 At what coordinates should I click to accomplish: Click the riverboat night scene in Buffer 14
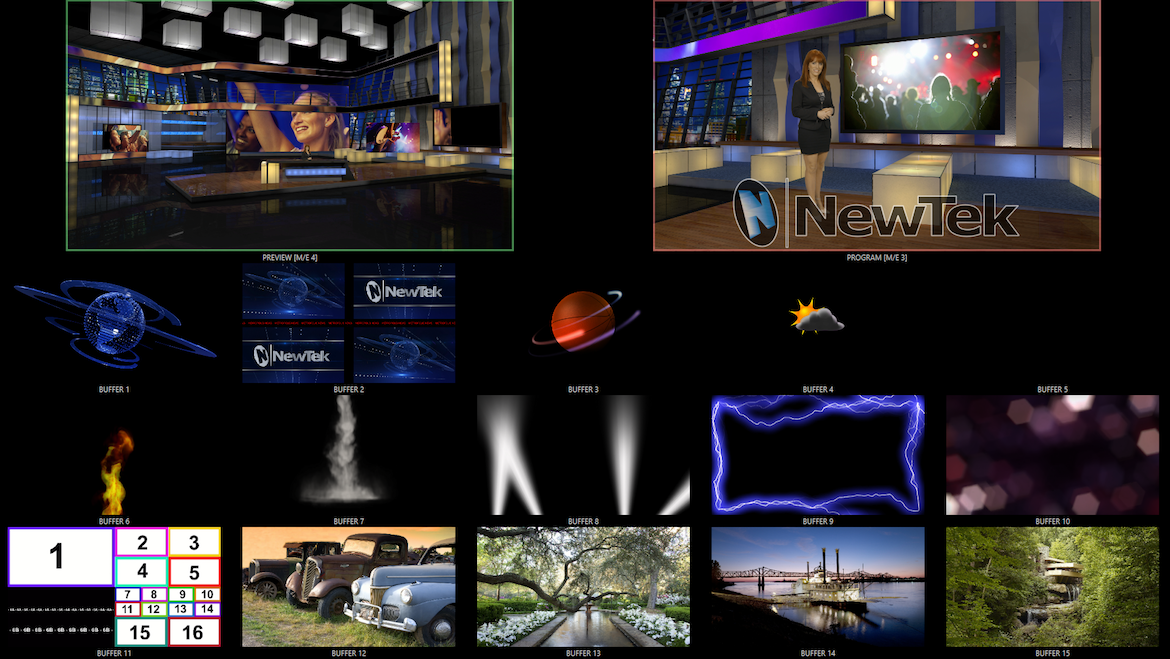coord(816,586)
